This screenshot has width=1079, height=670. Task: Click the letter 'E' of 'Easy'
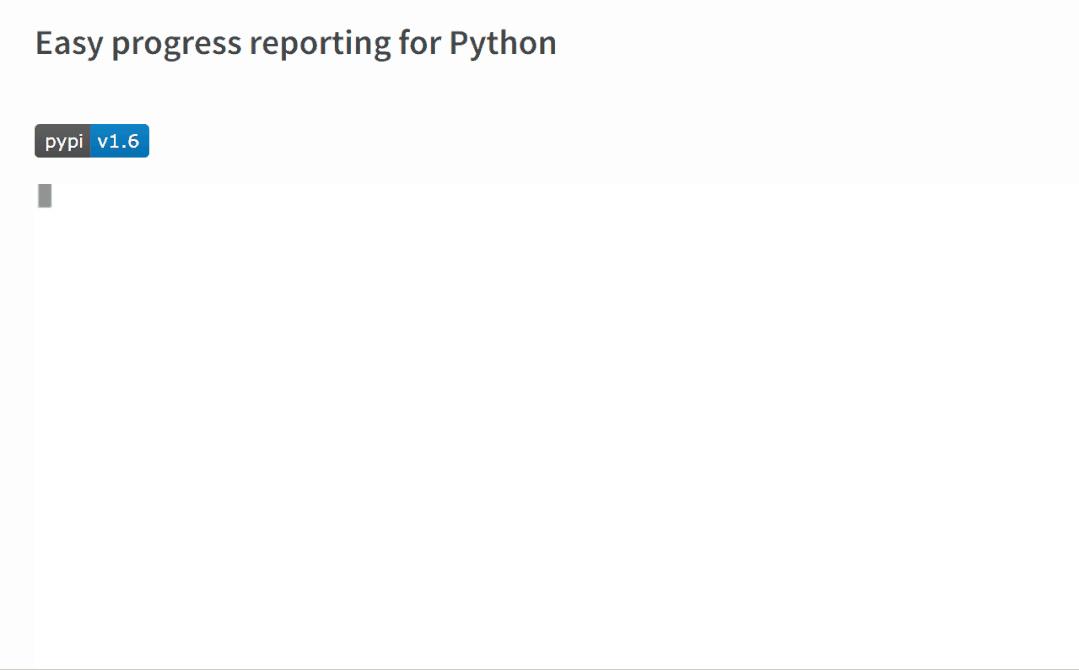(x=44, y=43)
